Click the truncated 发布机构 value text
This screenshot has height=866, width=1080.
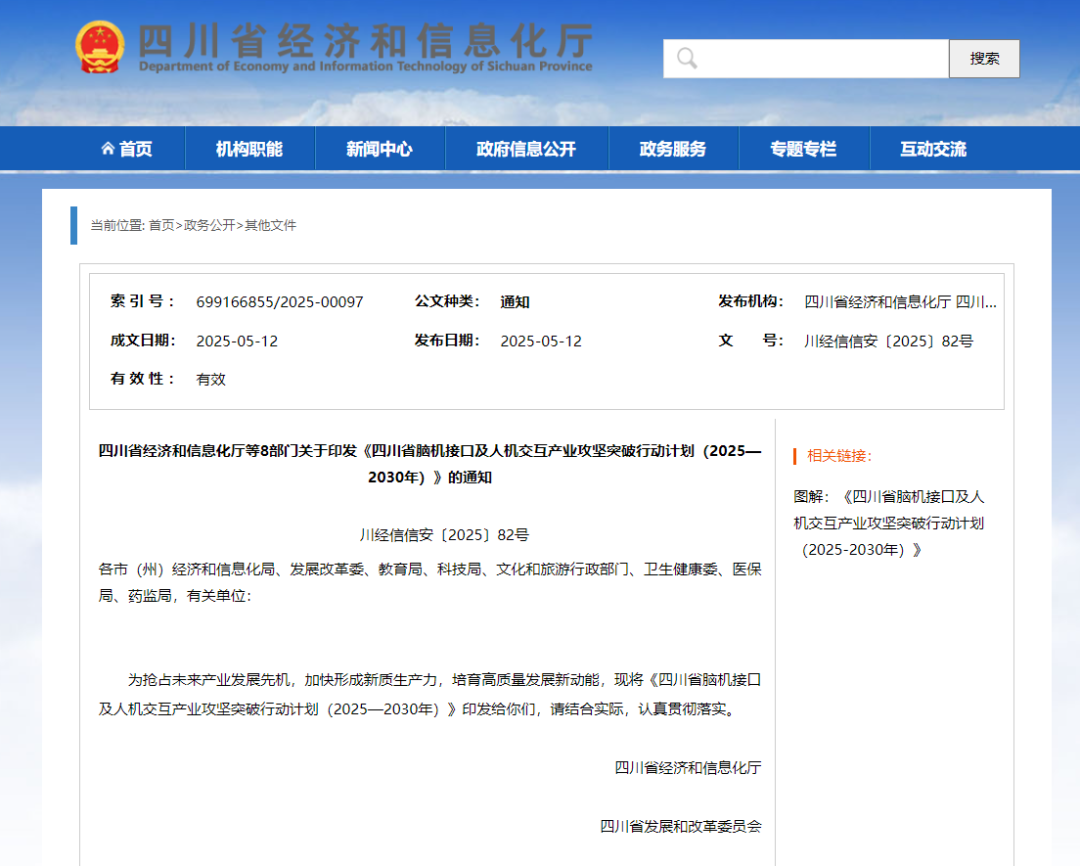[900, 302]
